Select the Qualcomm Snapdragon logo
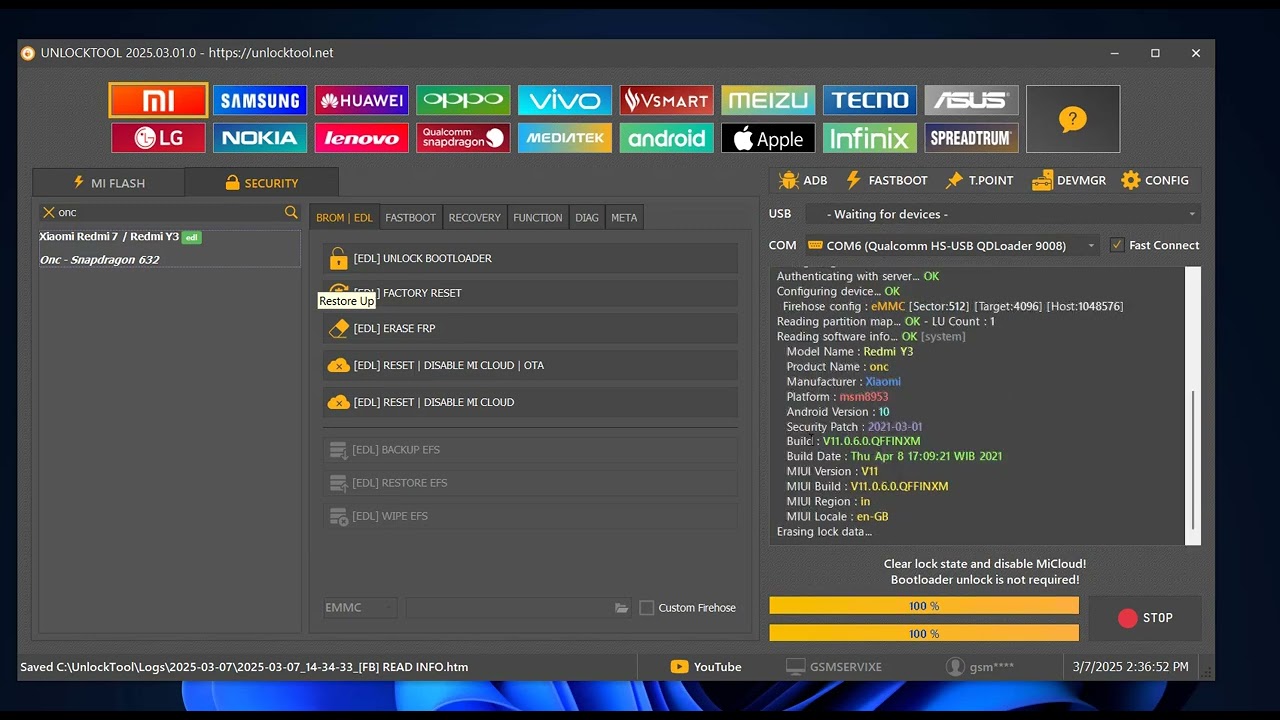1280x720 pixels. pos(463,138)
